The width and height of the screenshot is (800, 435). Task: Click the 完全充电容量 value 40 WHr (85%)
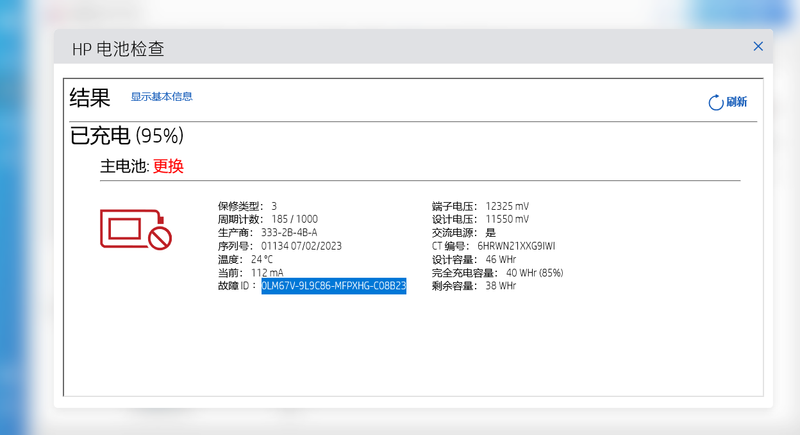534,272
